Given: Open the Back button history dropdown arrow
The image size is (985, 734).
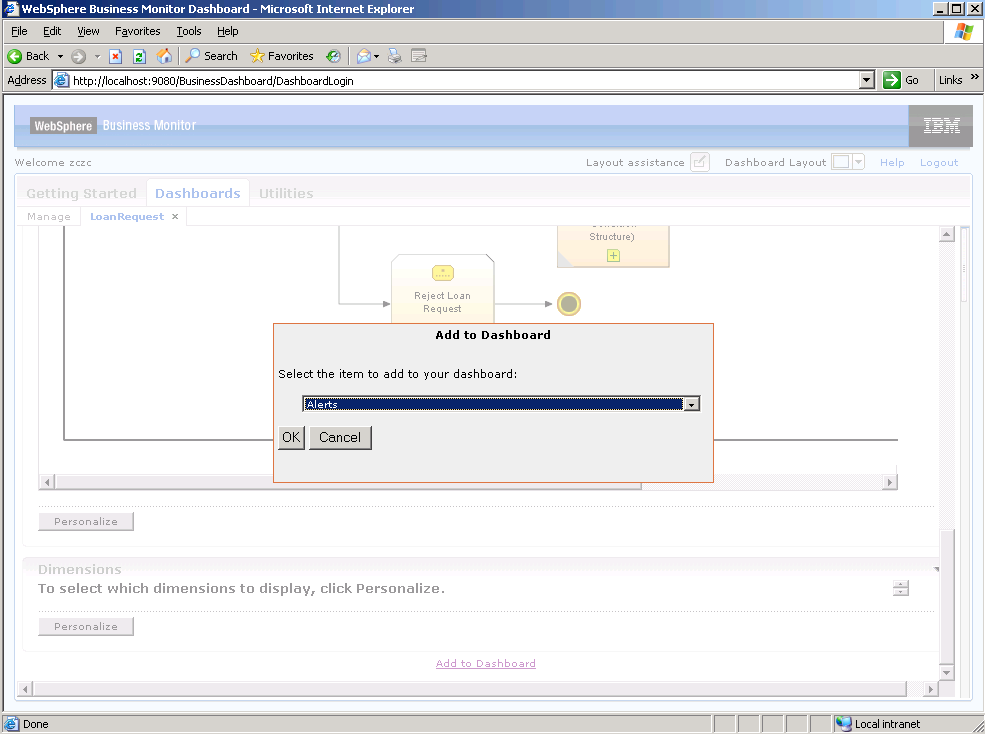Looking at the screenshot, I should coord(60,57).
